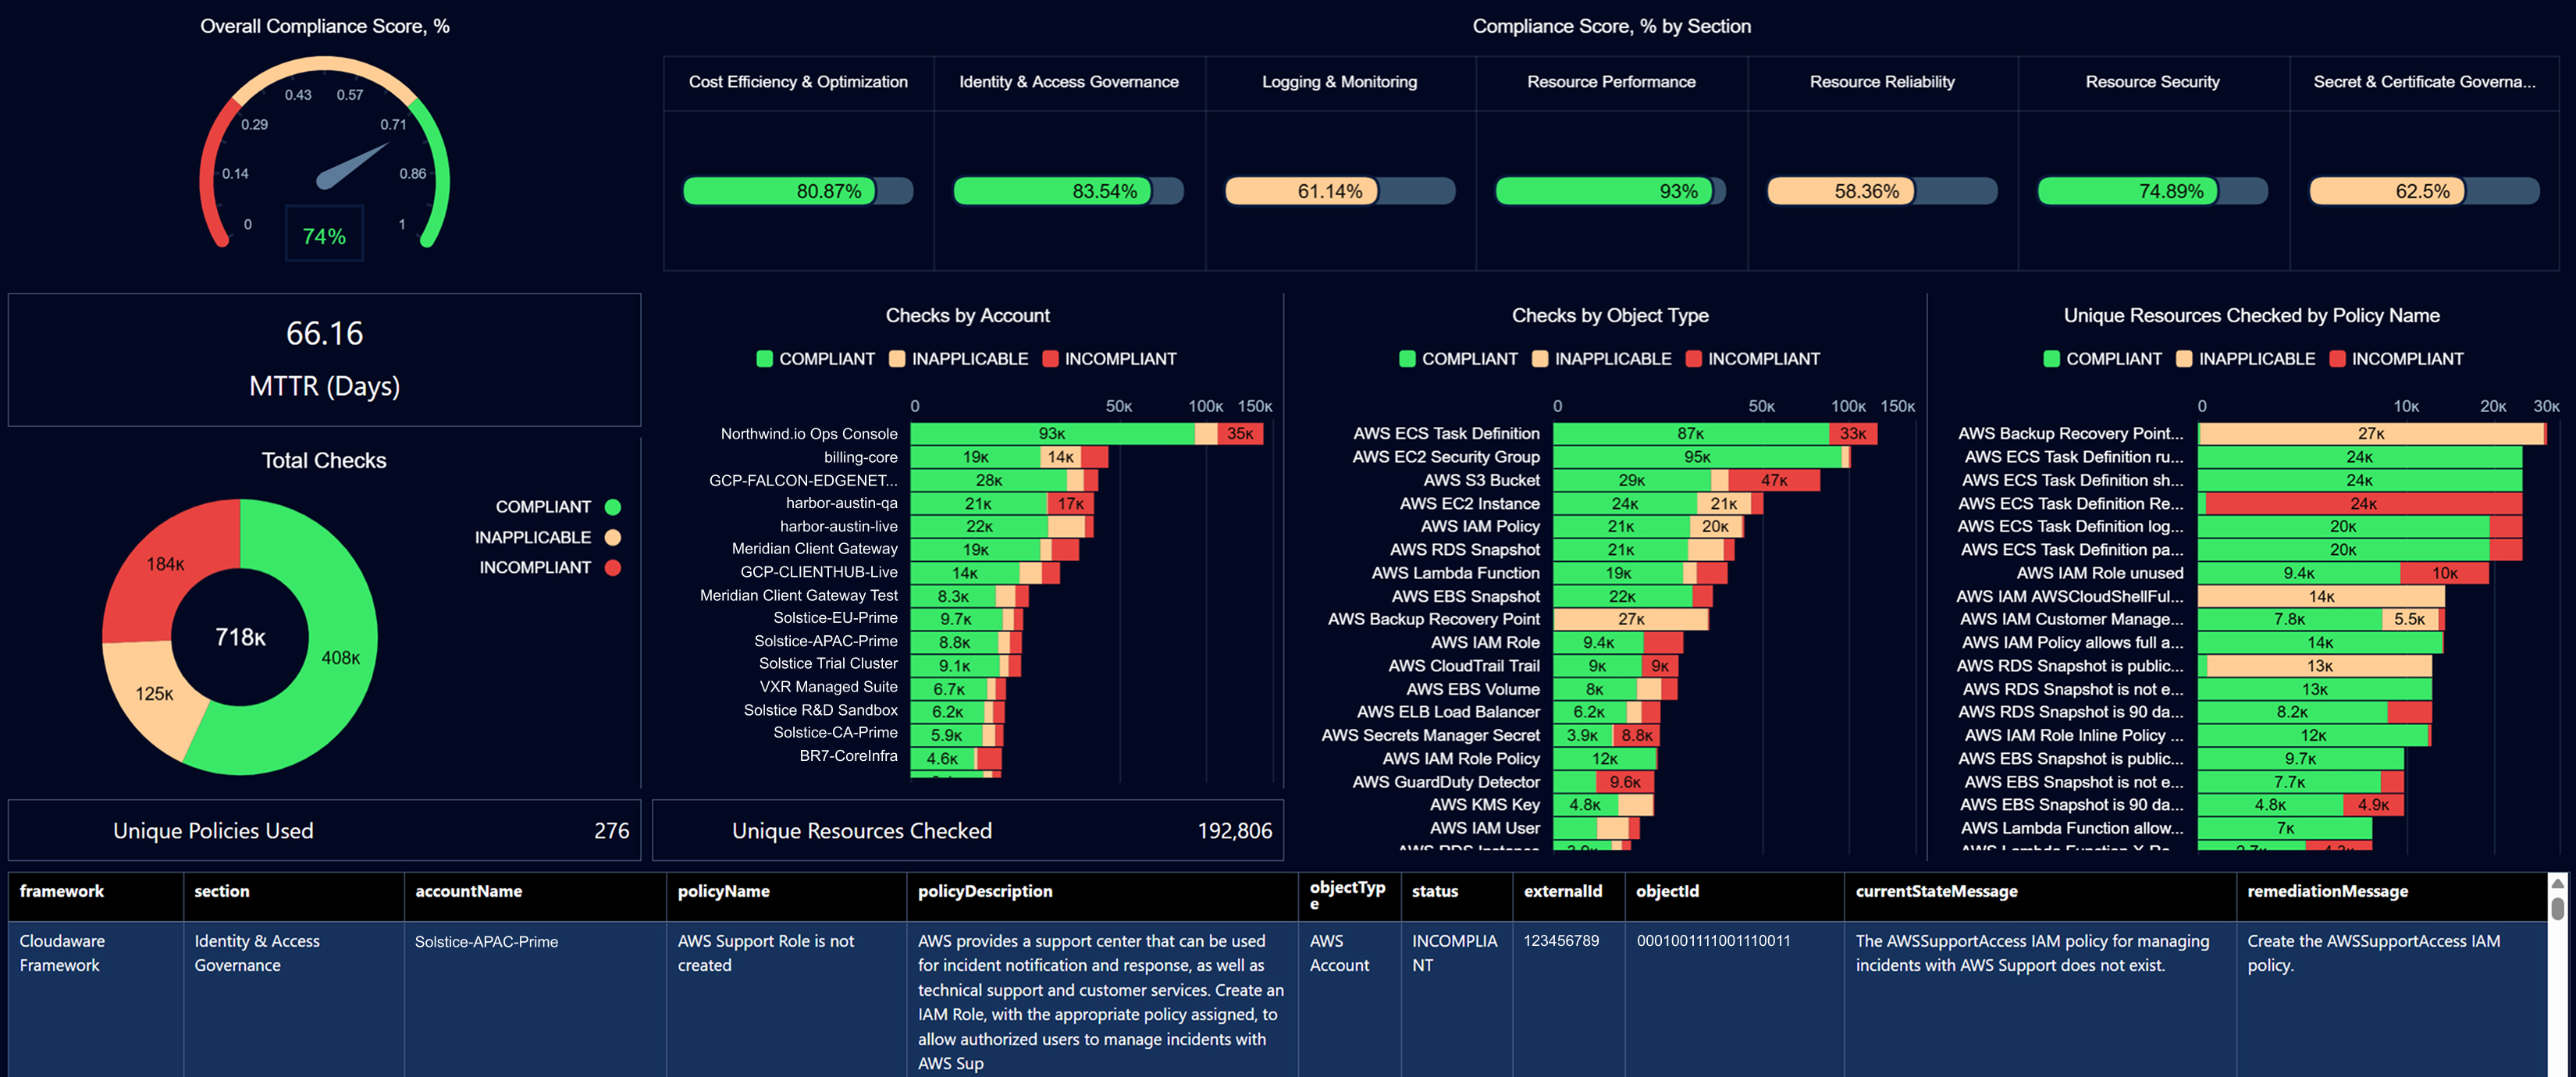Click Logging & Monitoring 61.14% bar

1340,191
